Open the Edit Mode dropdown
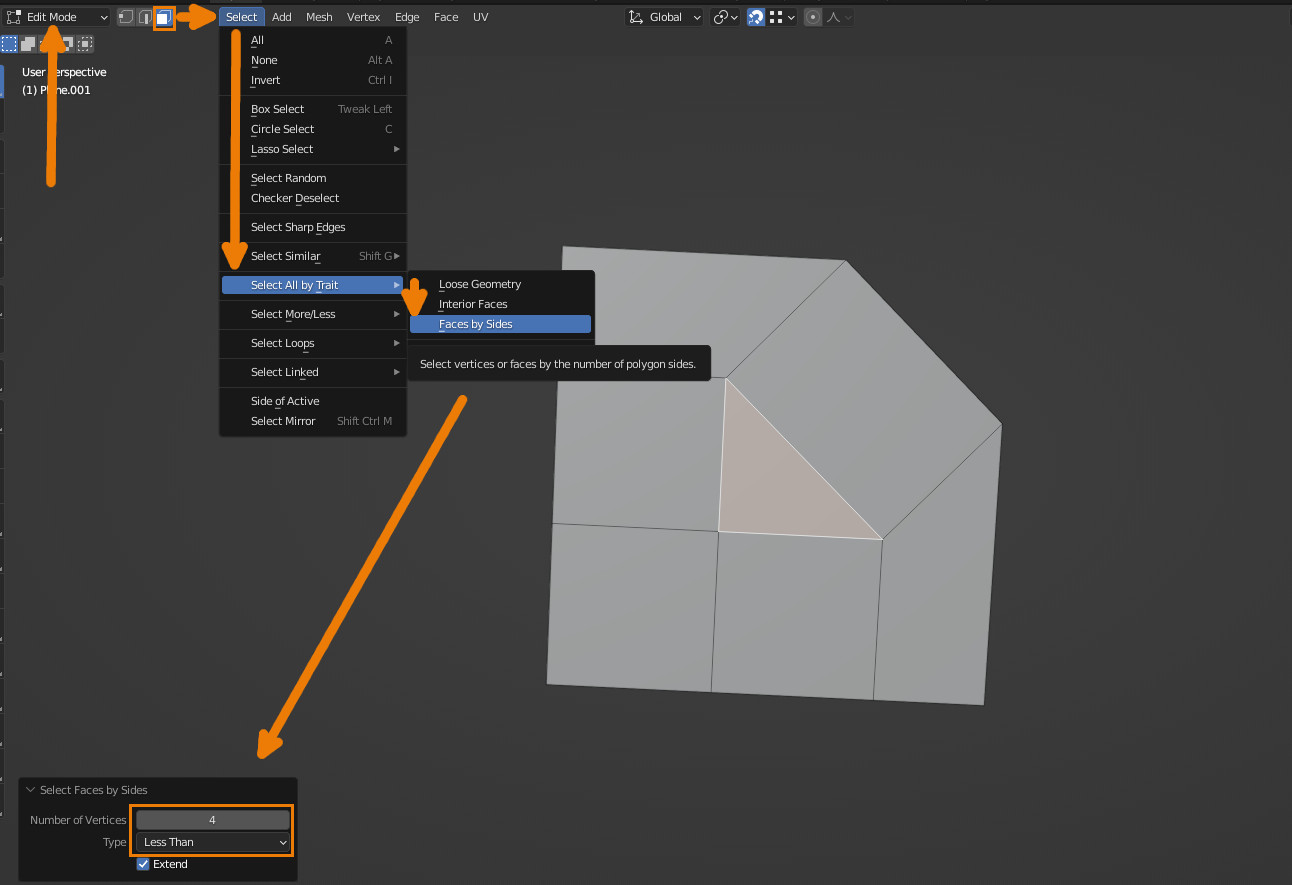 click(57, 17)
